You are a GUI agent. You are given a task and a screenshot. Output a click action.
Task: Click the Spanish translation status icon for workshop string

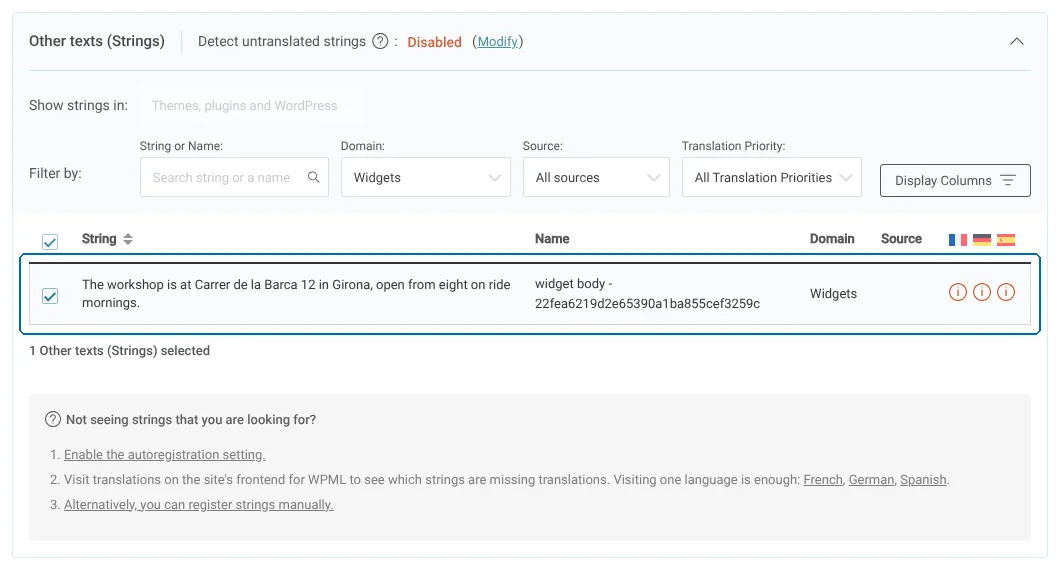pyautogui.click(x=1006, y=292)
